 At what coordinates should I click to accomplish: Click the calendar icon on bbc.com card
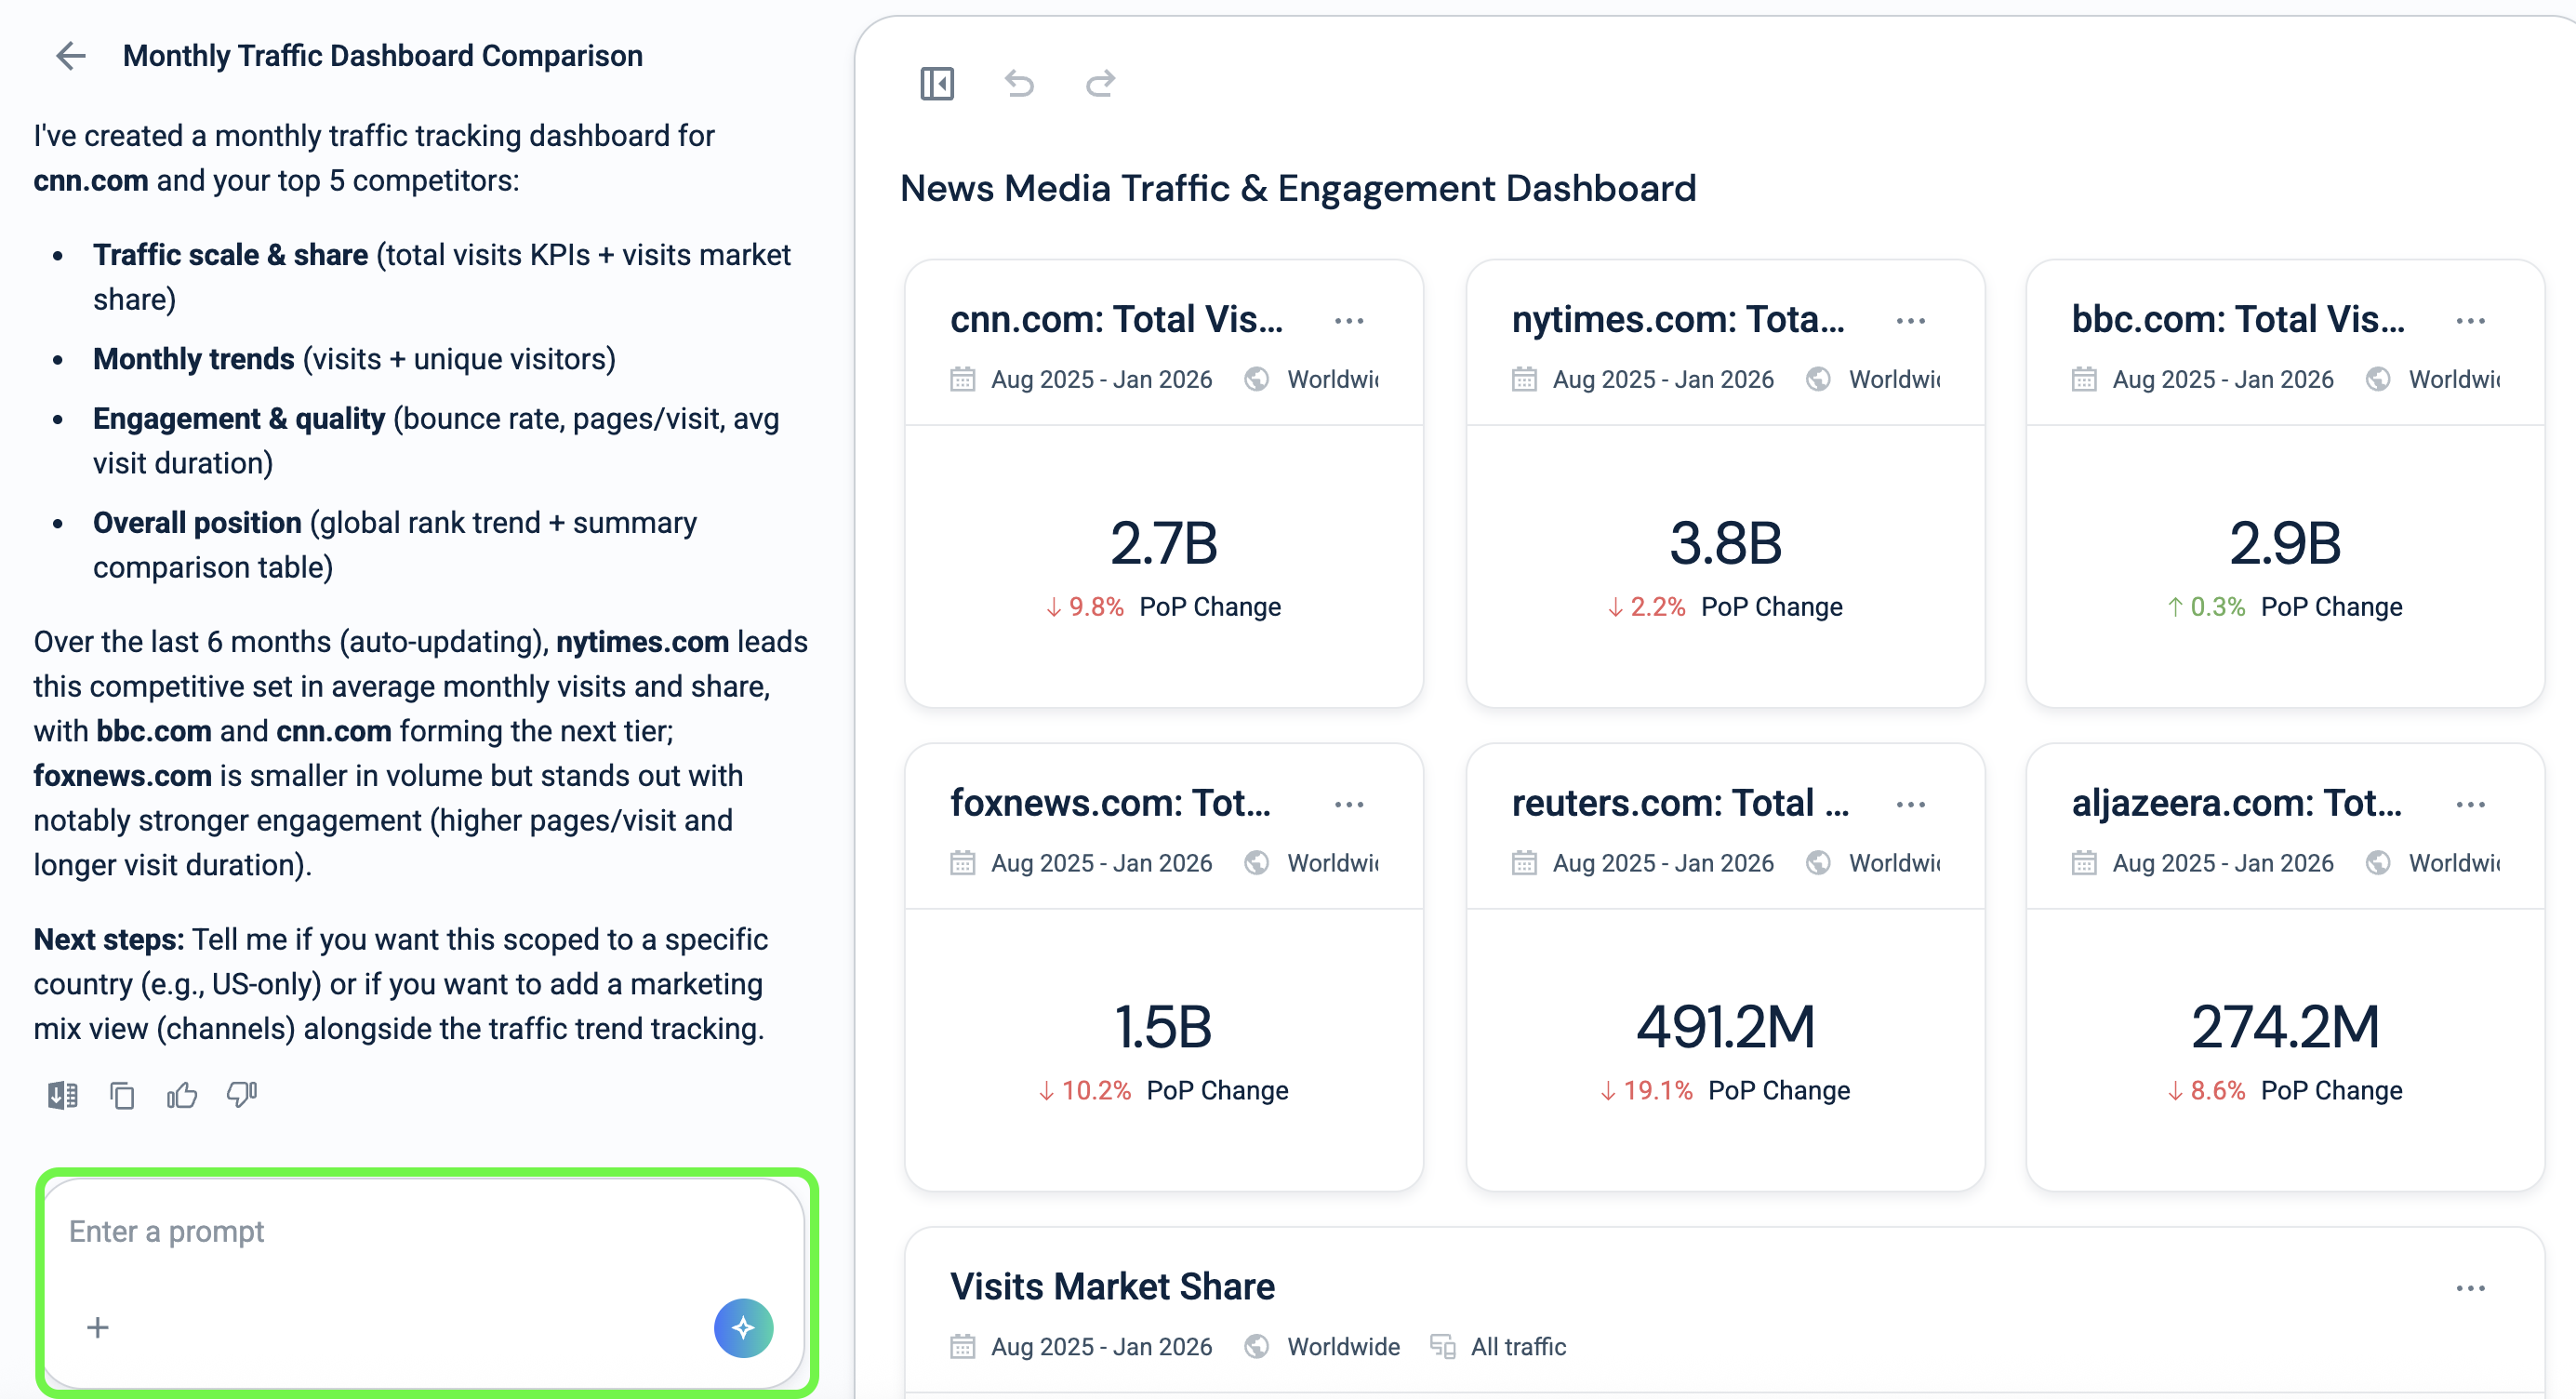[2083, 379]
